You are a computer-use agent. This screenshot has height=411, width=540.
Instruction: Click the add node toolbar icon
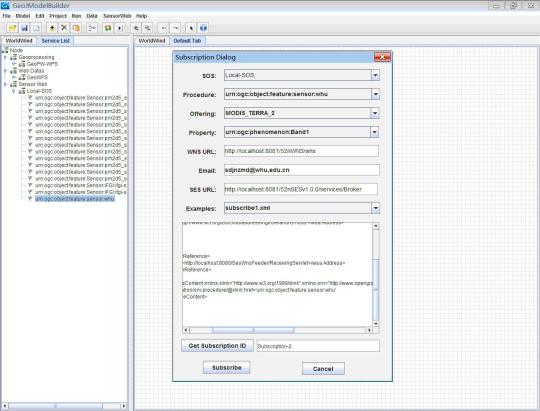(52, 28)
